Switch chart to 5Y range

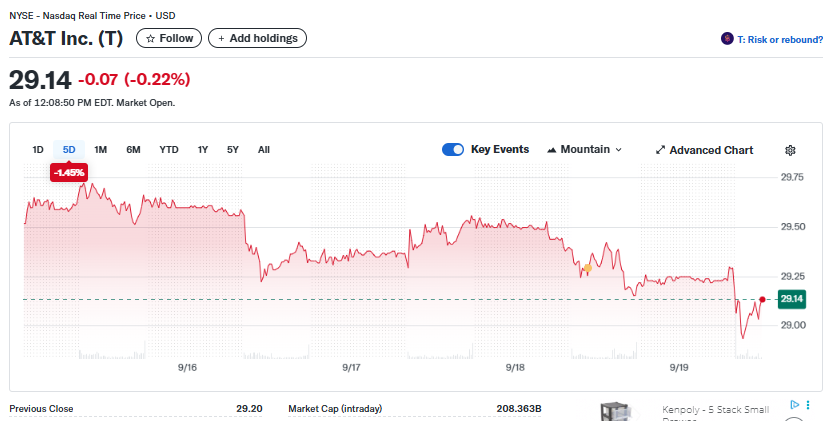[x=232, y=149]
